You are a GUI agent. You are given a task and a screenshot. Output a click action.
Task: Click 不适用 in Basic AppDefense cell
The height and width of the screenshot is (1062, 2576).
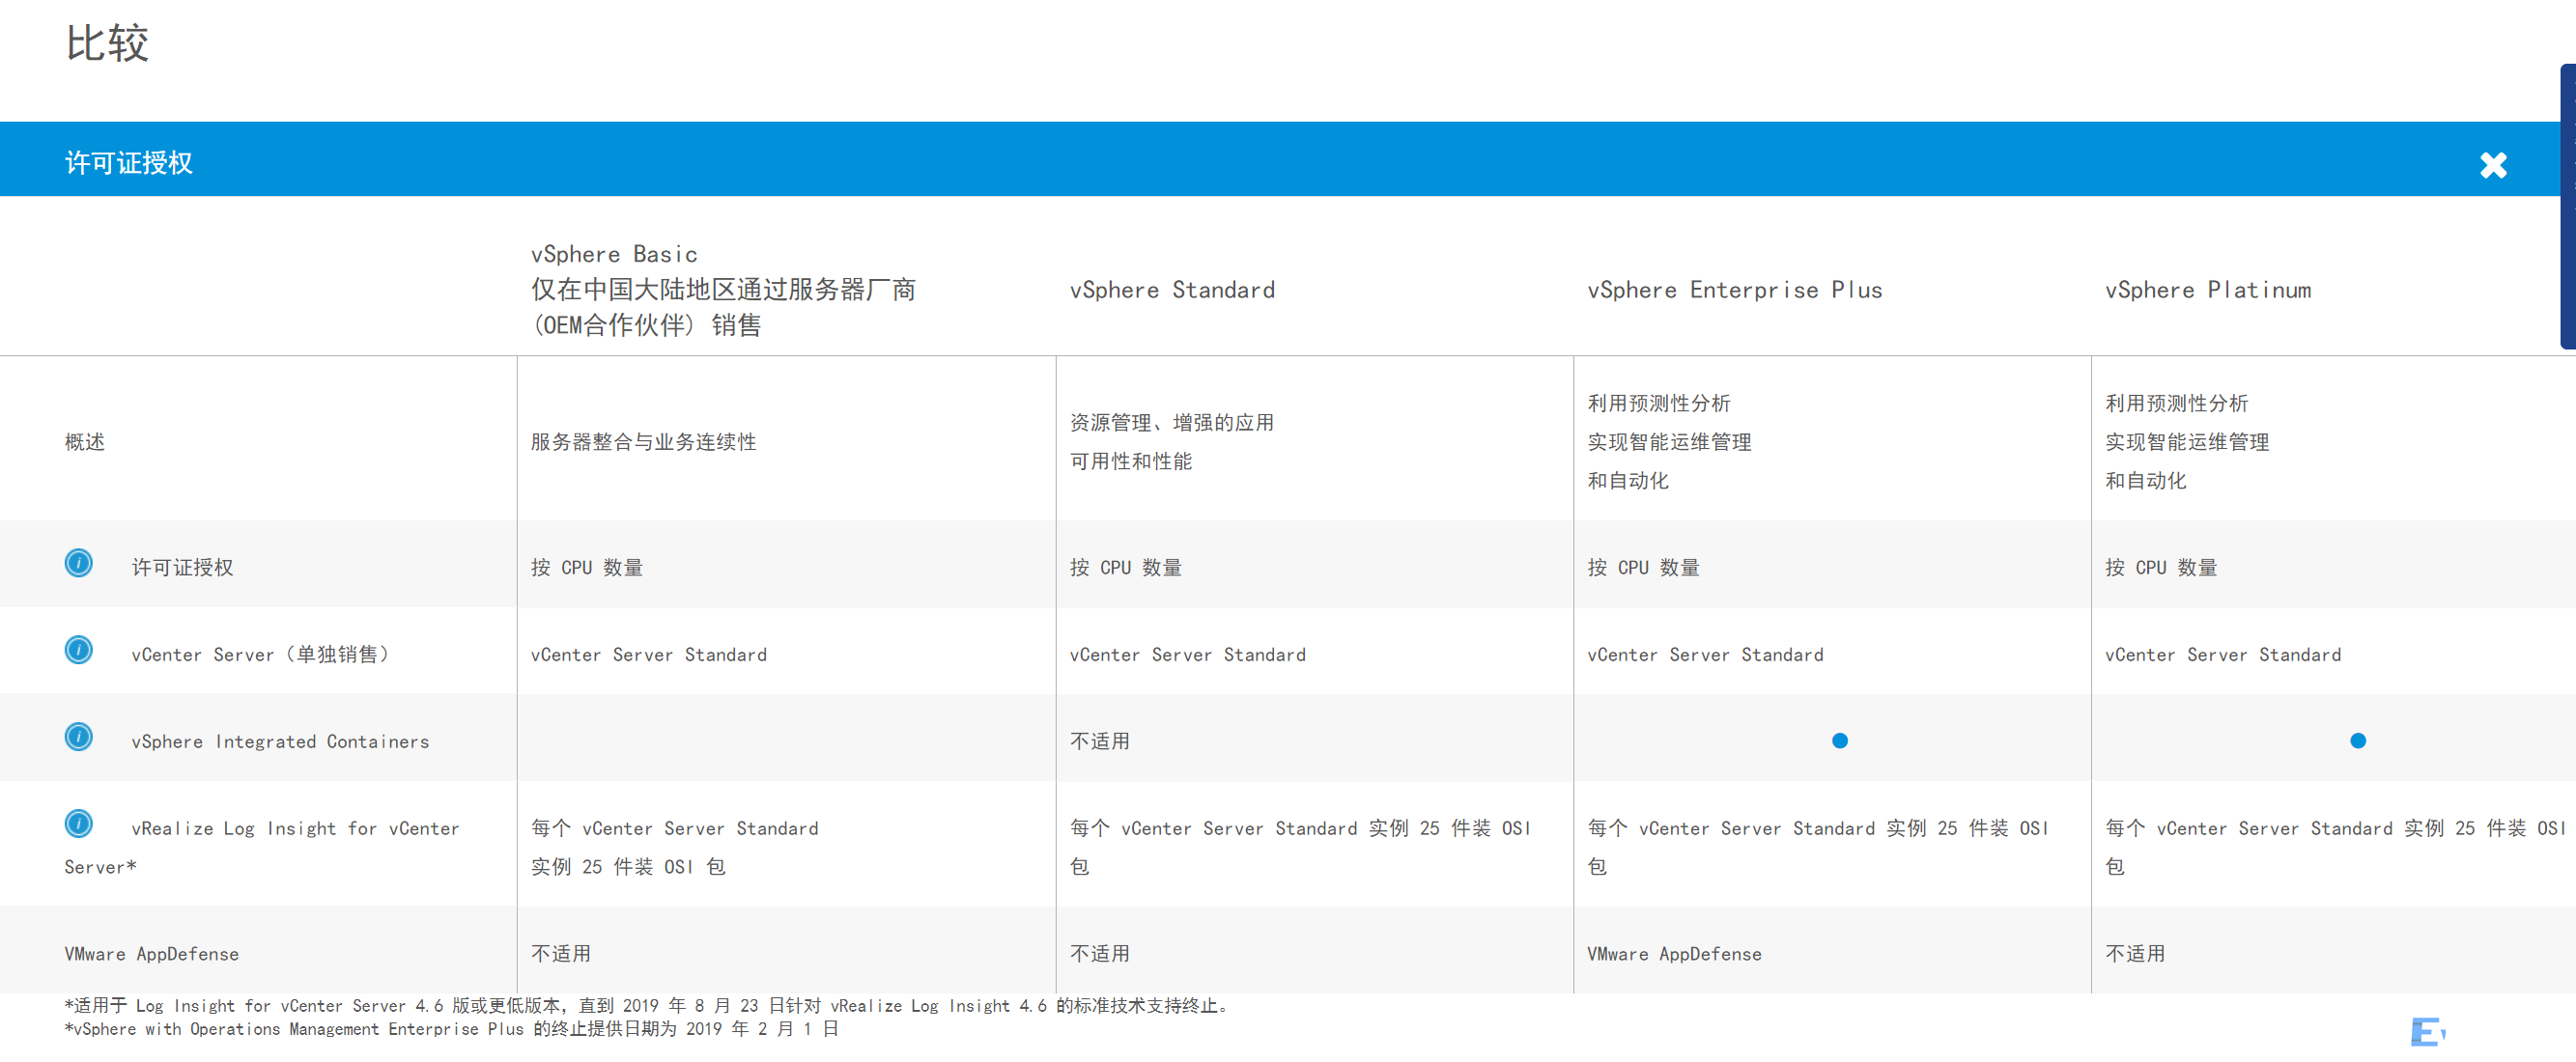561,954
